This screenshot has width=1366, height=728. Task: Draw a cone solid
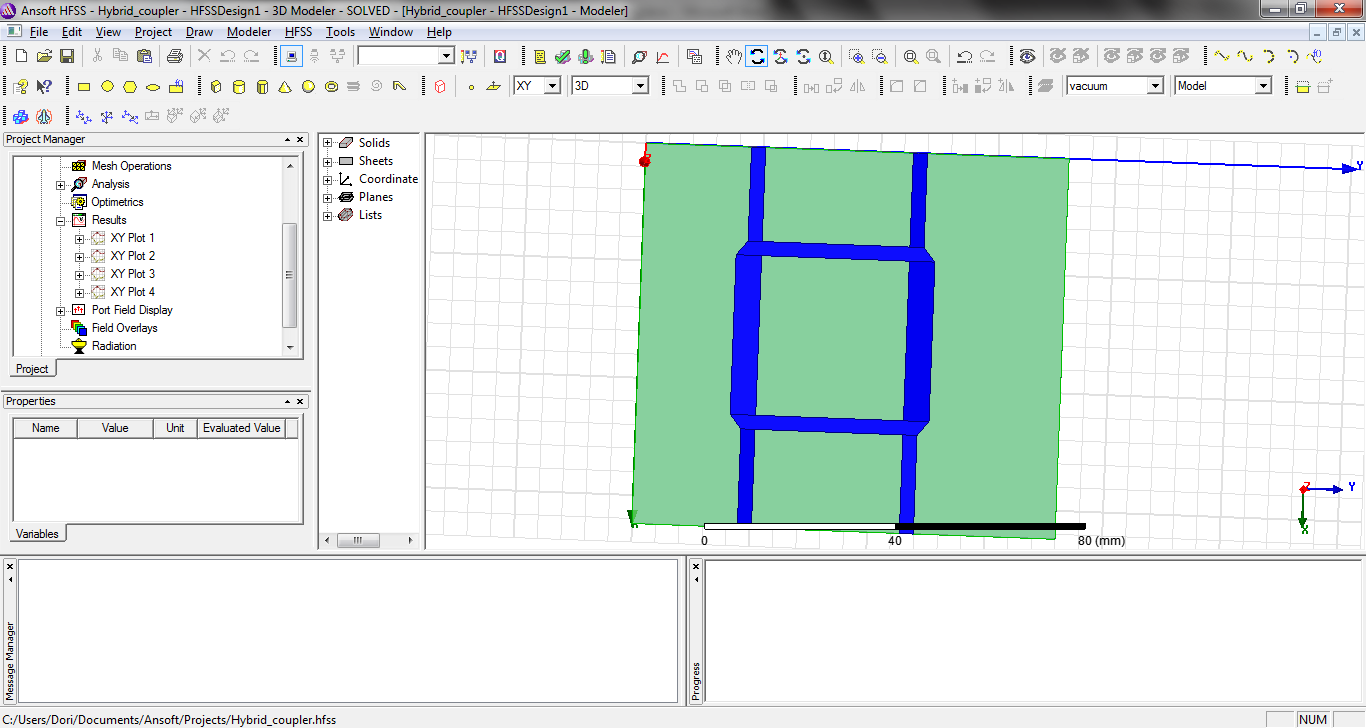(x=285, y=86)
